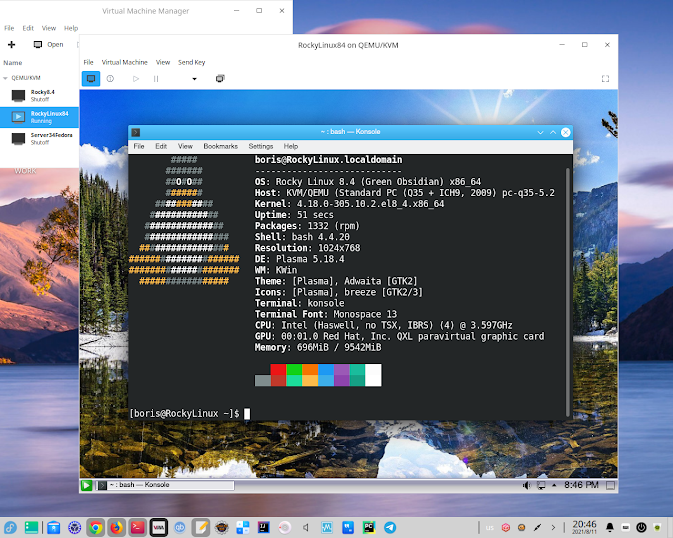673x538 pixels.
Task: Click the white color block in neofetch output
Action: (373, 375)
